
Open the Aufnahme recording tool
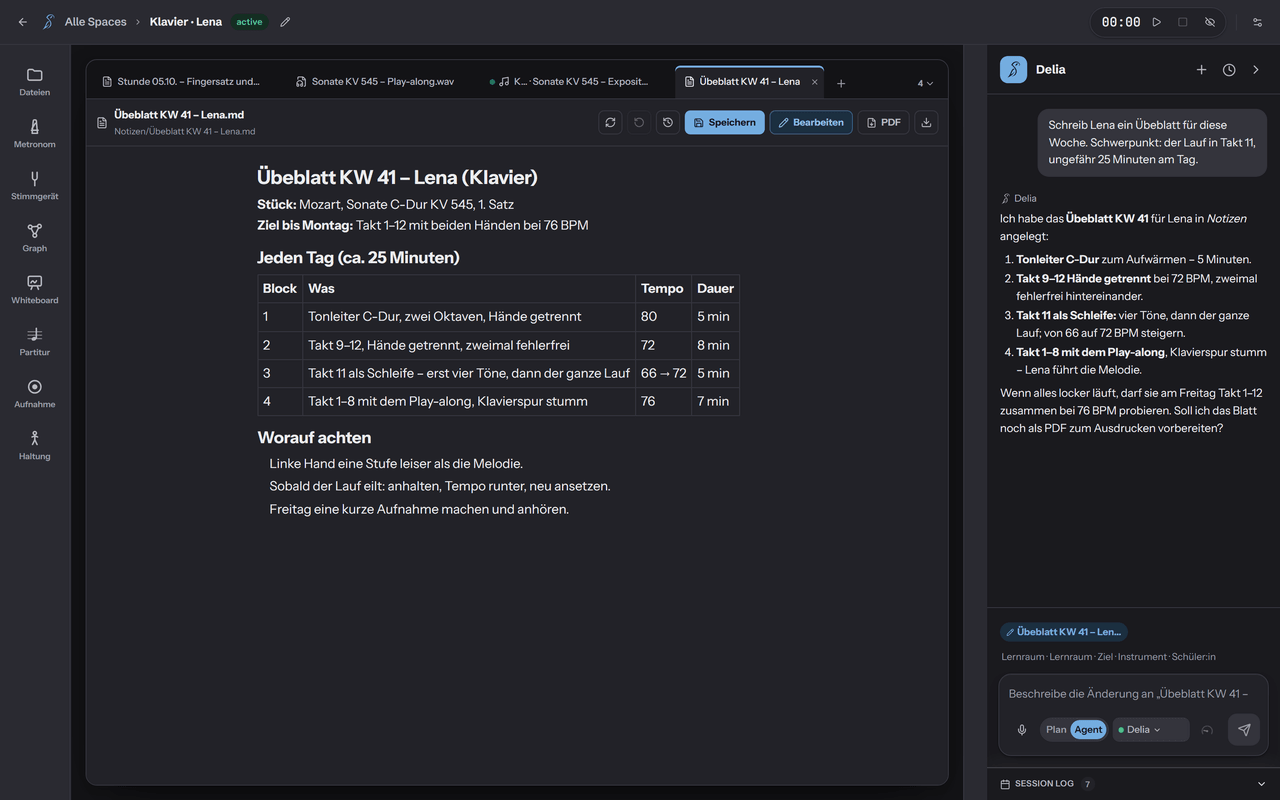pos(34,394)
